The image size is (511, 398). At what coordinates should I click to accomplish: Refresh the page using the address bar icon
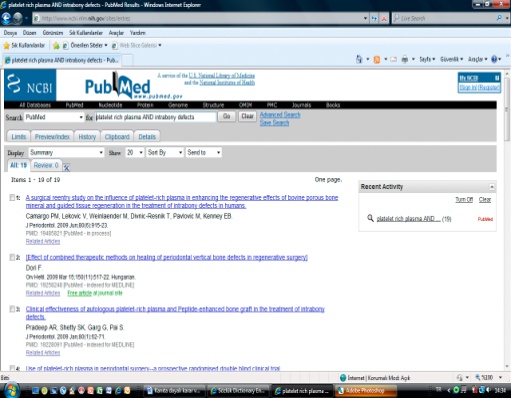point(374,19)
